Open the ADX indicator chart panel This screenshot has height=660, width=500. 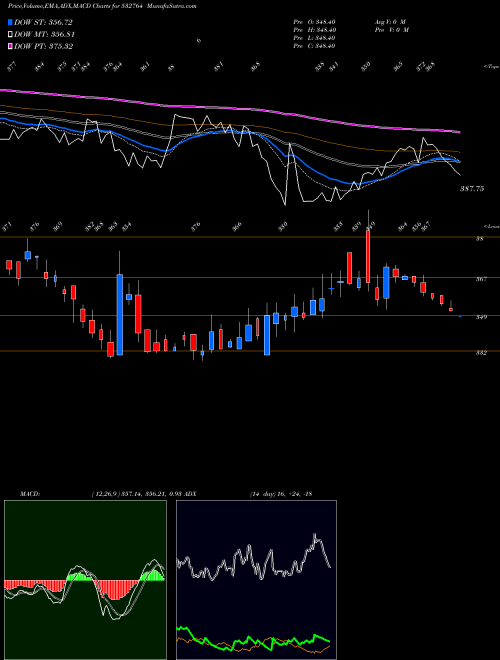pyautogui.click(x=256, y=580)
